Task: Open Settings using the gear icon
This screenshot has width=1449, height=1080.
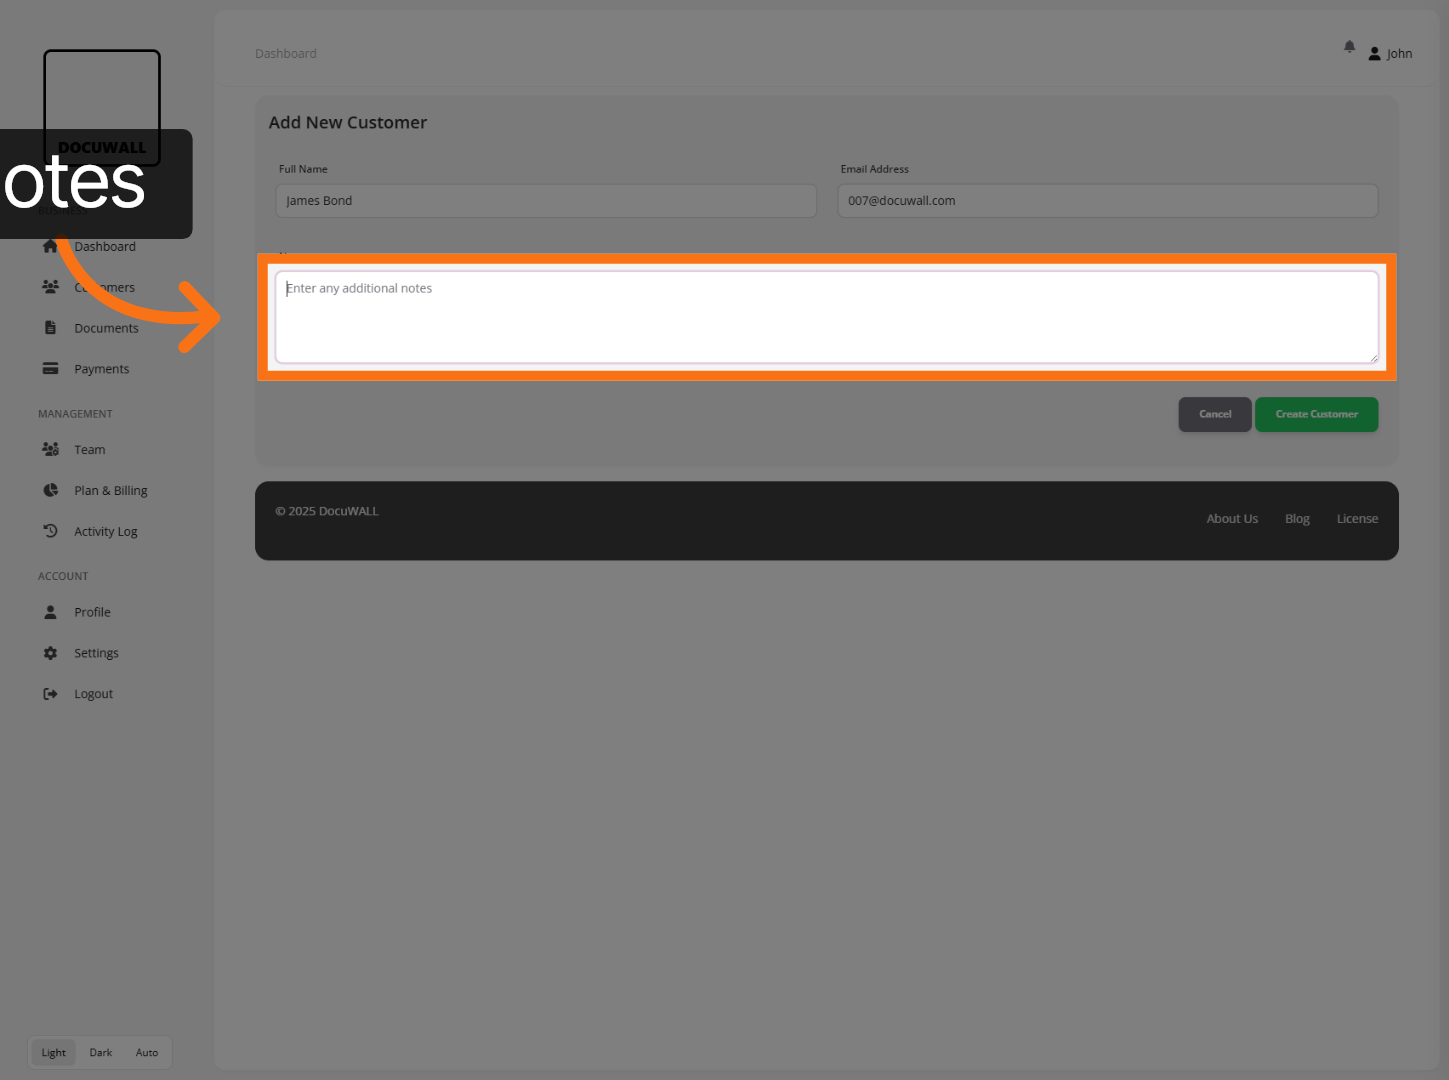Action: [x=50, y=652]
